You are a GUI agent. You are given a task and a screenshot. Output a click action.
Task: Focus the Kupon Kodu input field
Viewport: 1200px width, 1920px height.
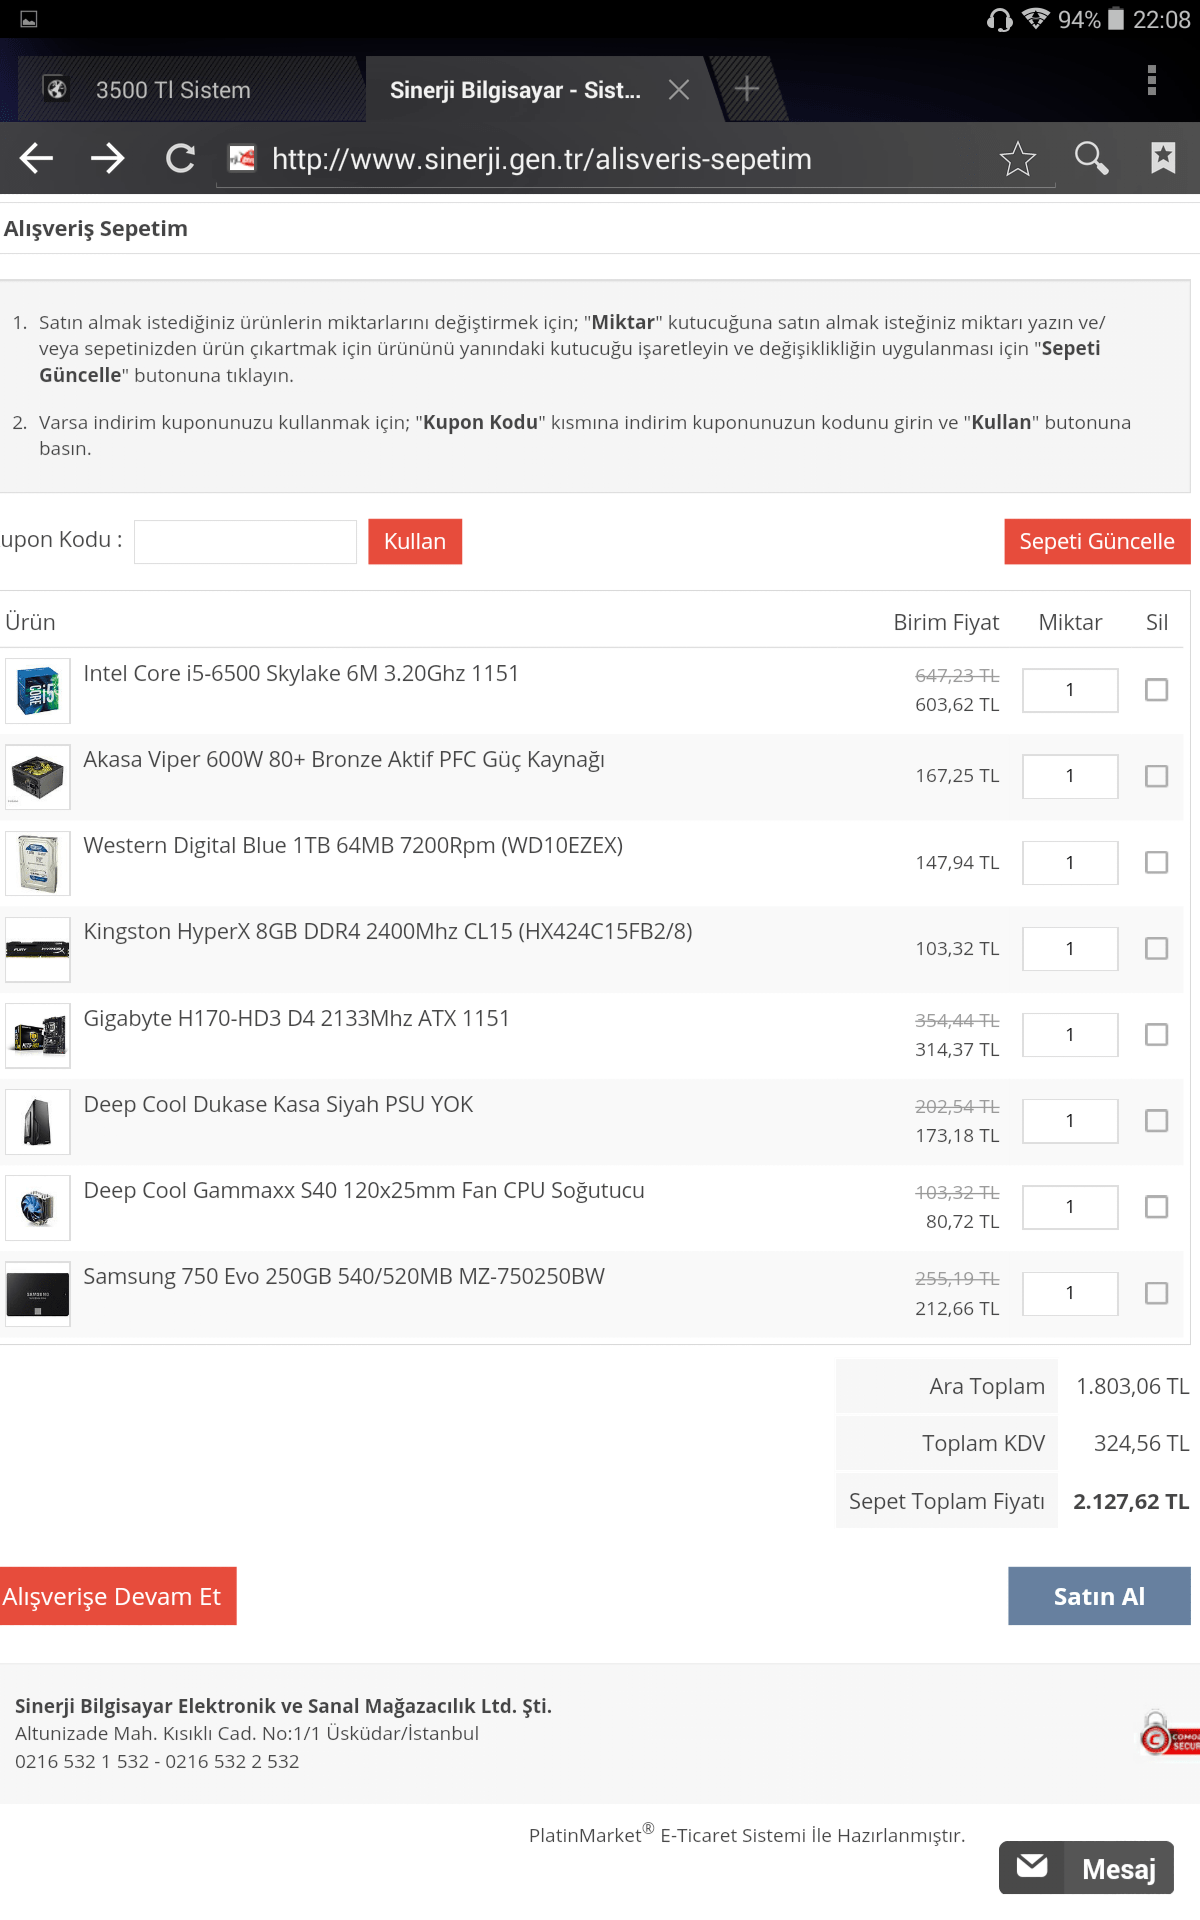pyautogui.click(x=245, y=542)
